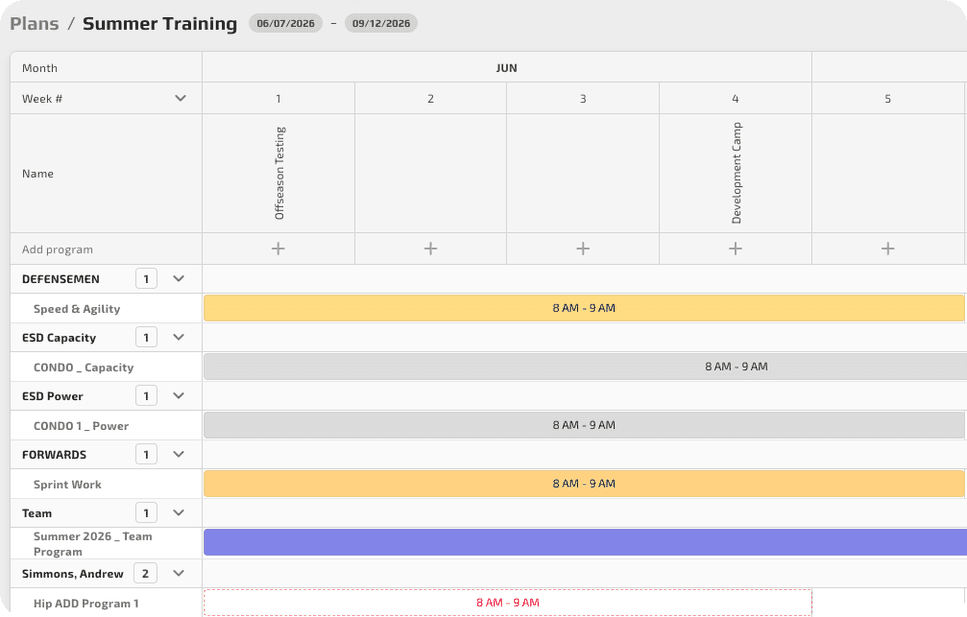Select the purple Summer 2026 Team Program bar
This screenshot has width=967, height=617.
585,542
